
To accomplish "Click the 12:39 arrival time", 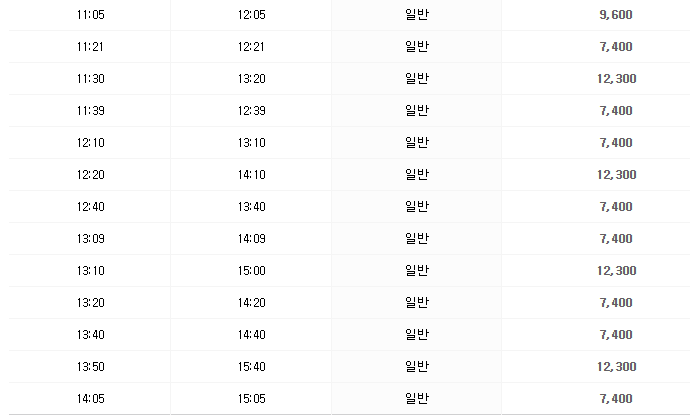I will click(252, 111).
